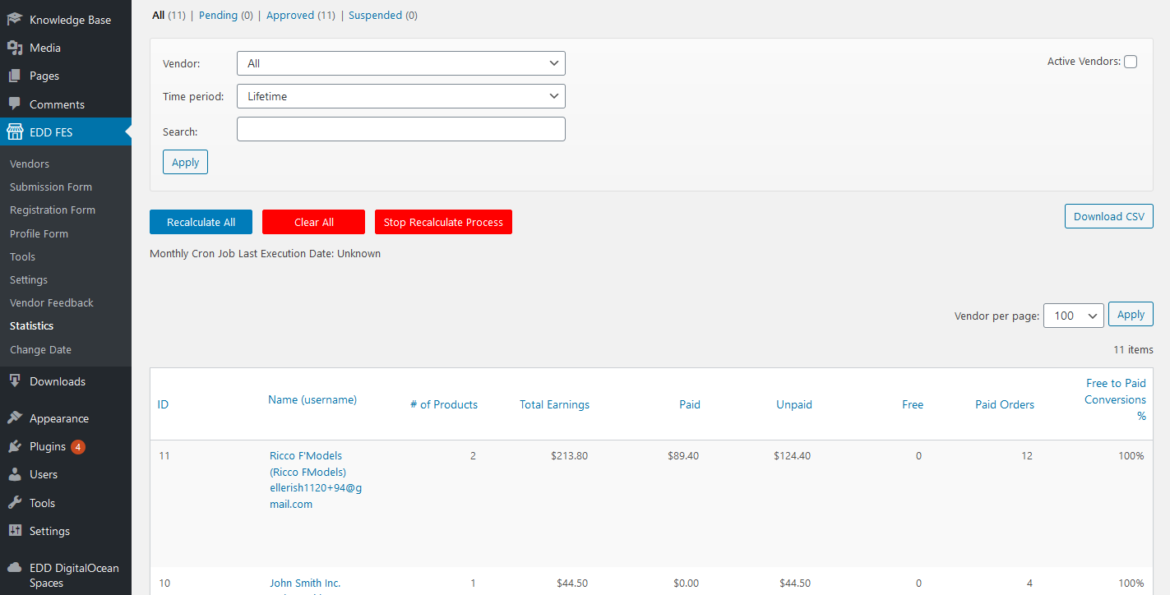Open Downloads from the sidebar icon
The height and width of the screenshot is (595, 1170).
[15, 381]
